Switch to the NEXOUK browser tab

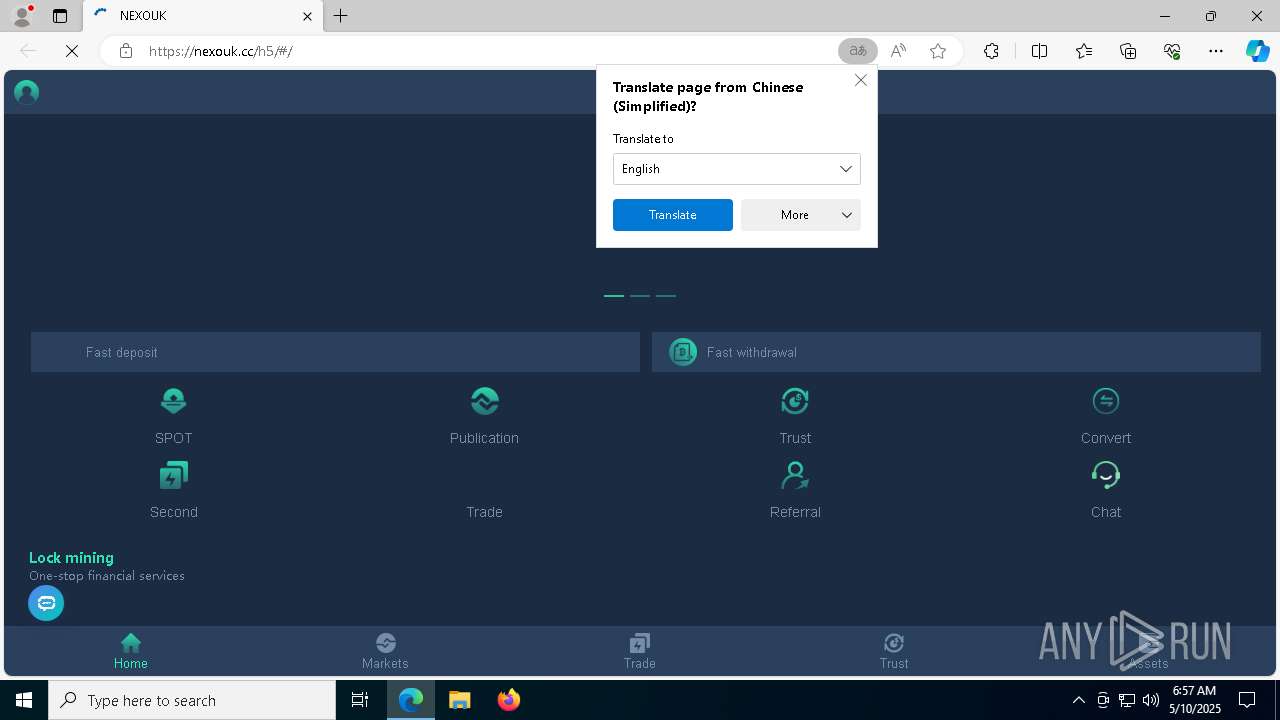[203, 16]
